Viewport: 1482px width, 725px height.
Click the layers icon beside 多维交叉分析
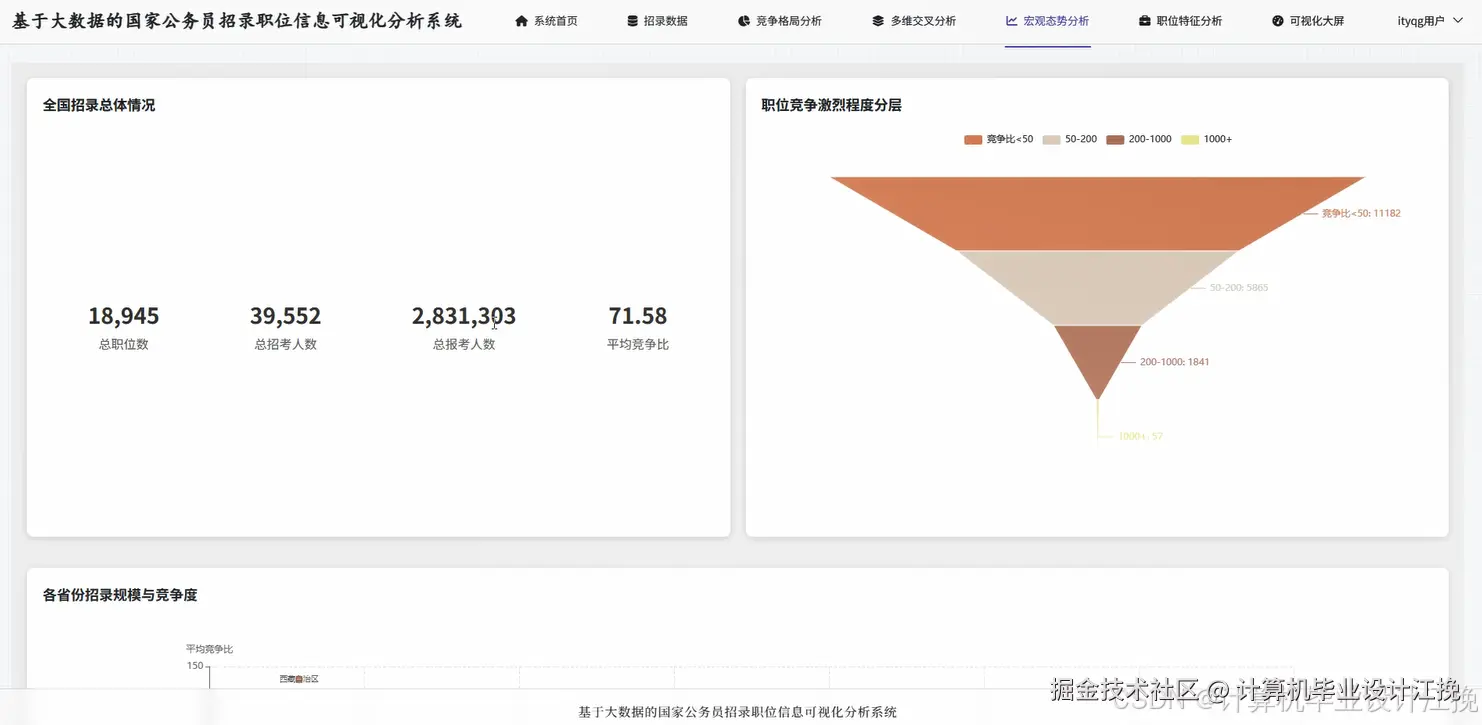(878, 21)
